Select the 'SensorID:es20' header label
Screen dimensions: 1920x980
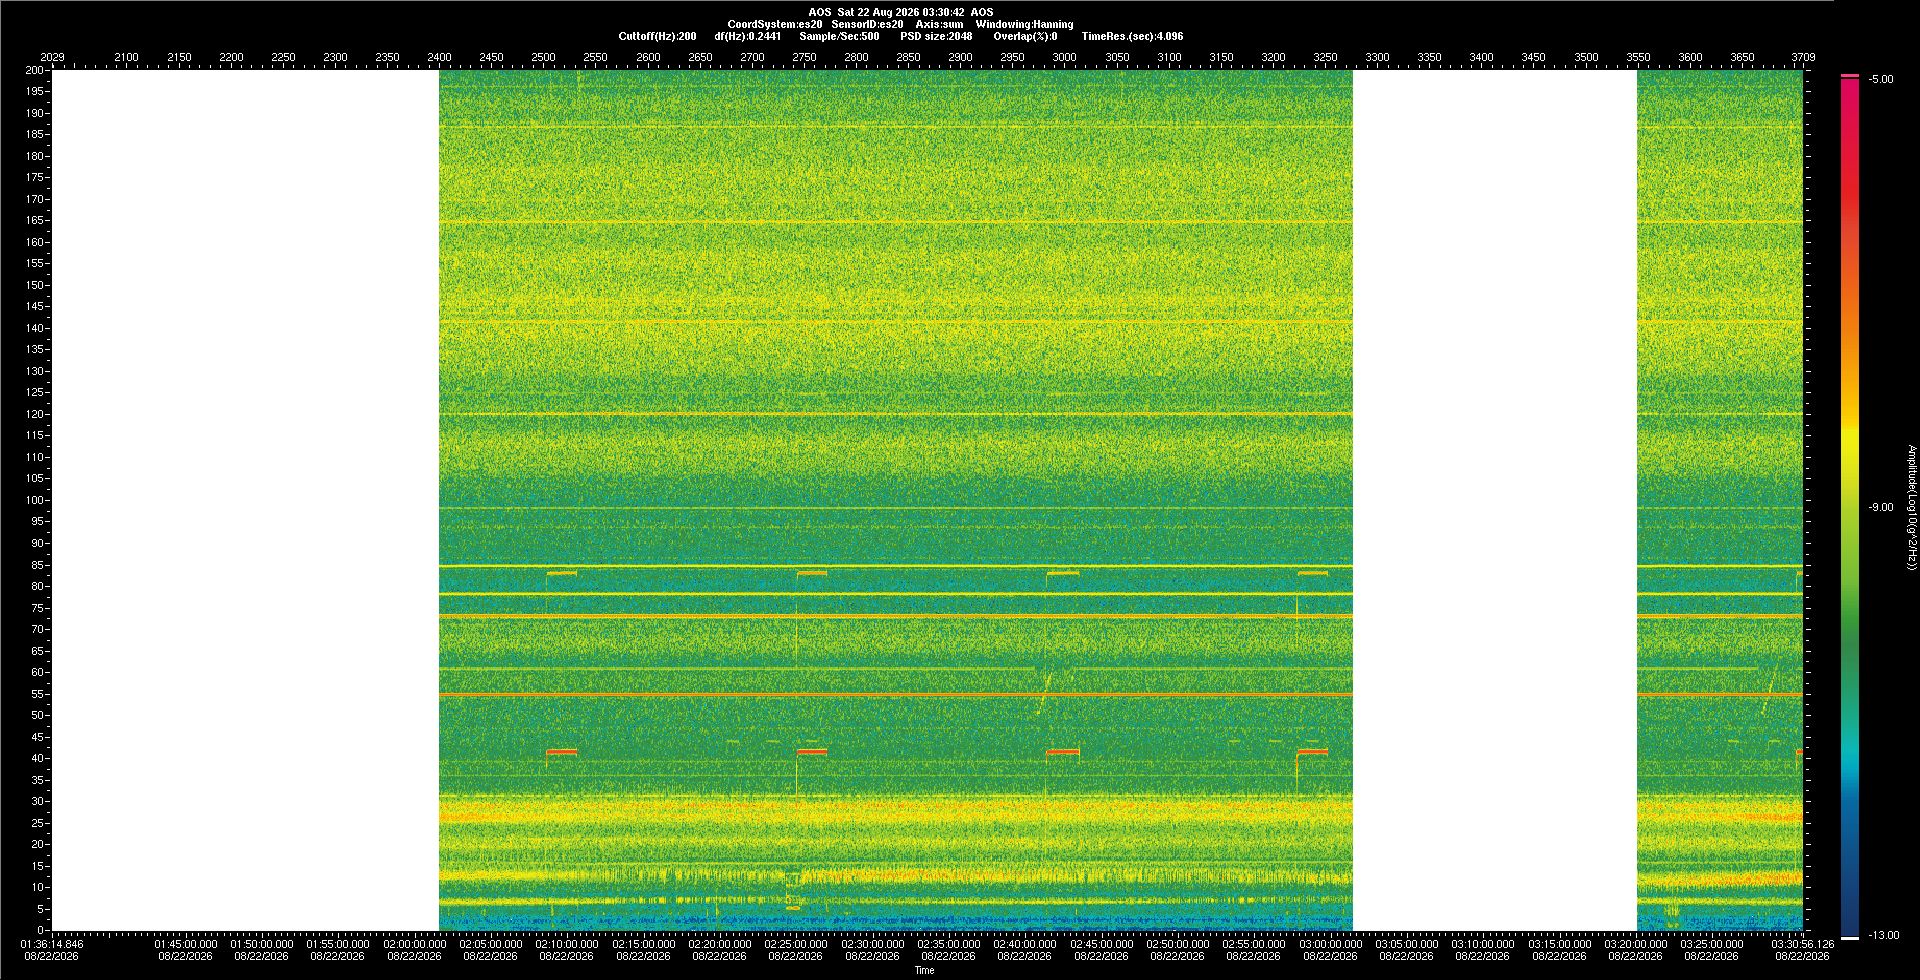[x=867, y=24]
